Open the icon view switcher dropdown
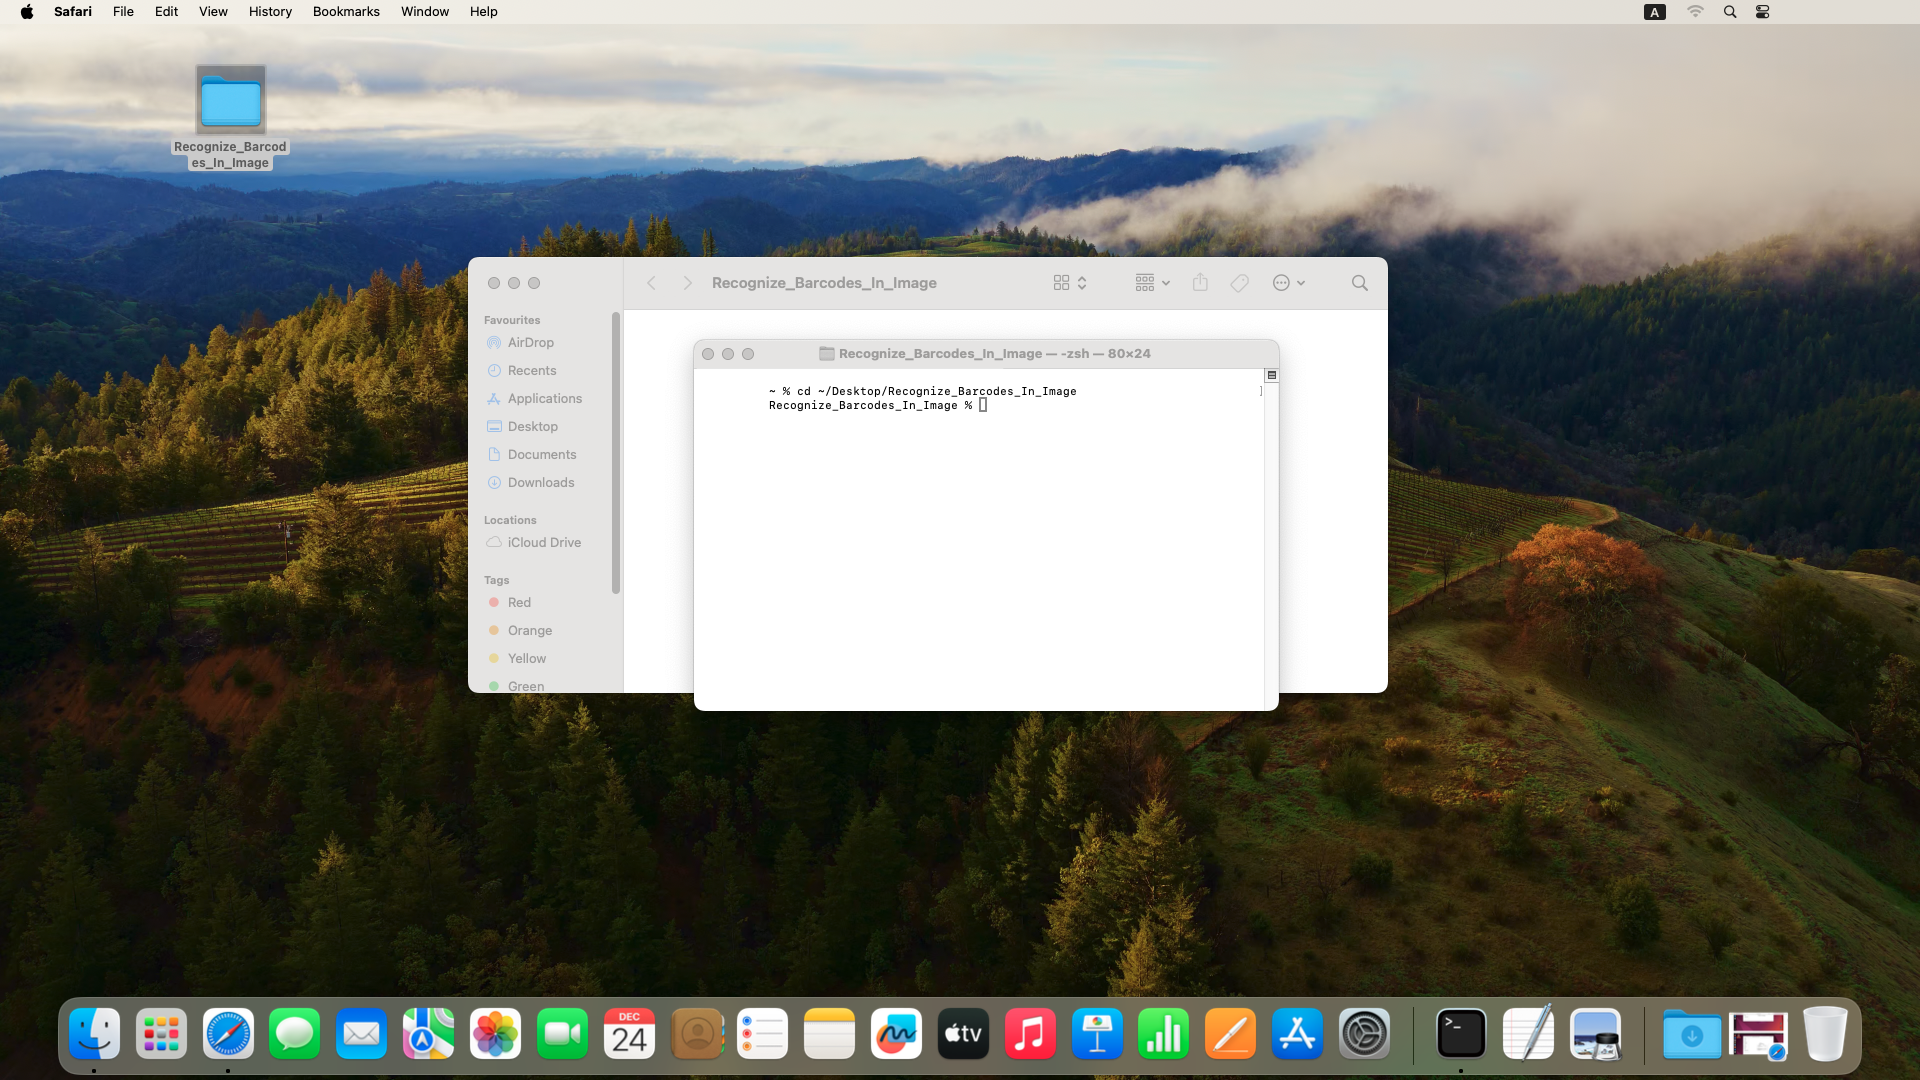Image resolution: width=1920 pixels, height=1080 pixels. [1069, 283]
